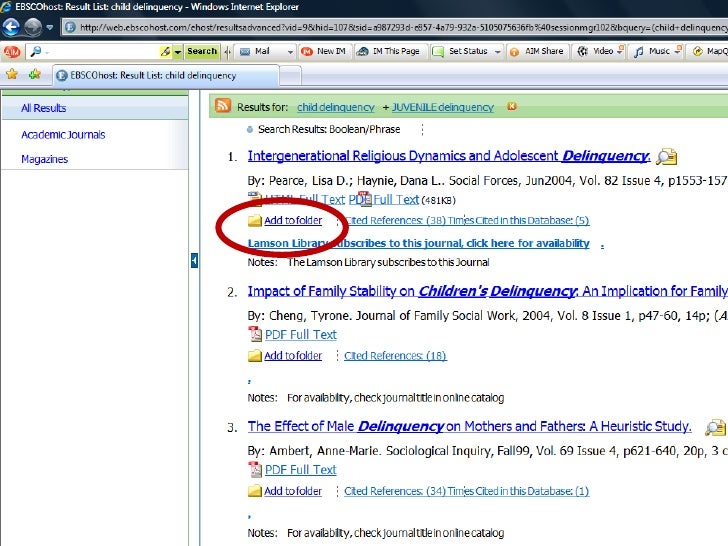Click Add to folder for result 1
This screenshot has width=728, height=546.
pyautogui.click(x=293, y=221)
